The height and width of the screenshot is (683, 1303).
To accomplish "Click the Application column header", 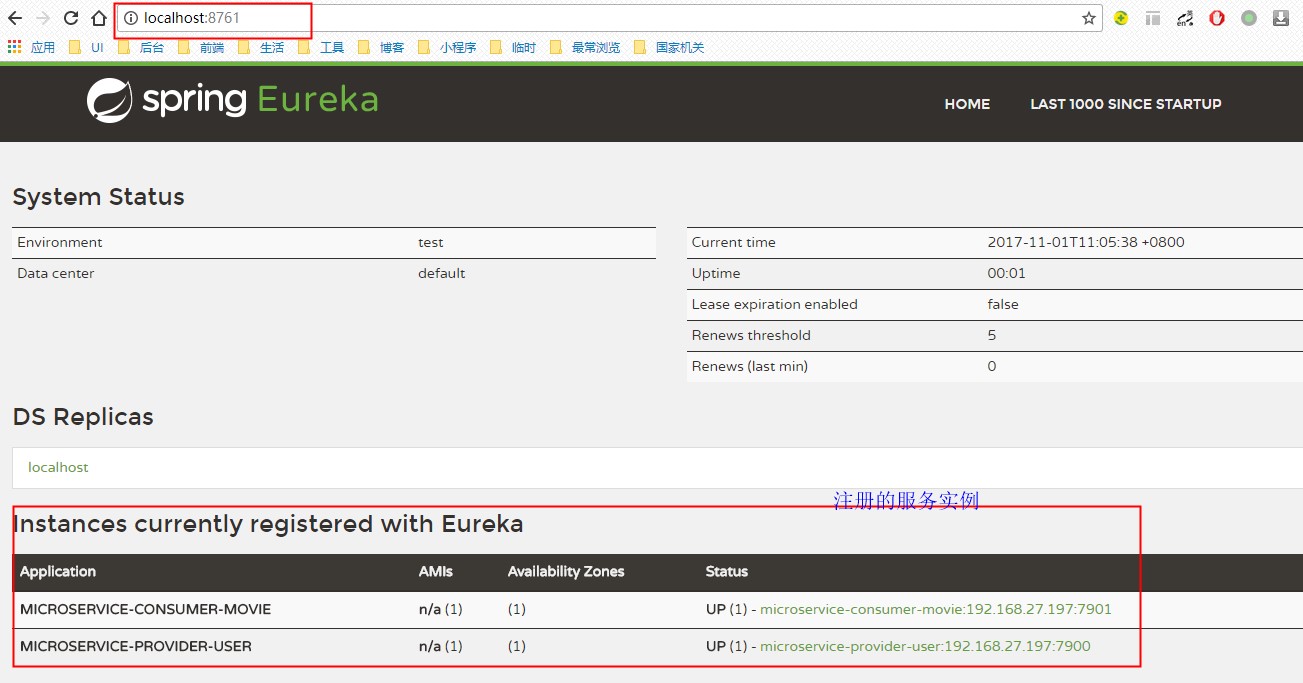I will pos(58,572).
